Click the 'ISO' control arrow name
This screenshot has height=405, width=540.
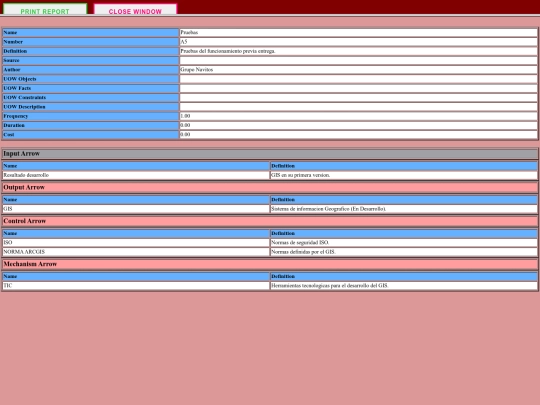click(x=8, y=242)
